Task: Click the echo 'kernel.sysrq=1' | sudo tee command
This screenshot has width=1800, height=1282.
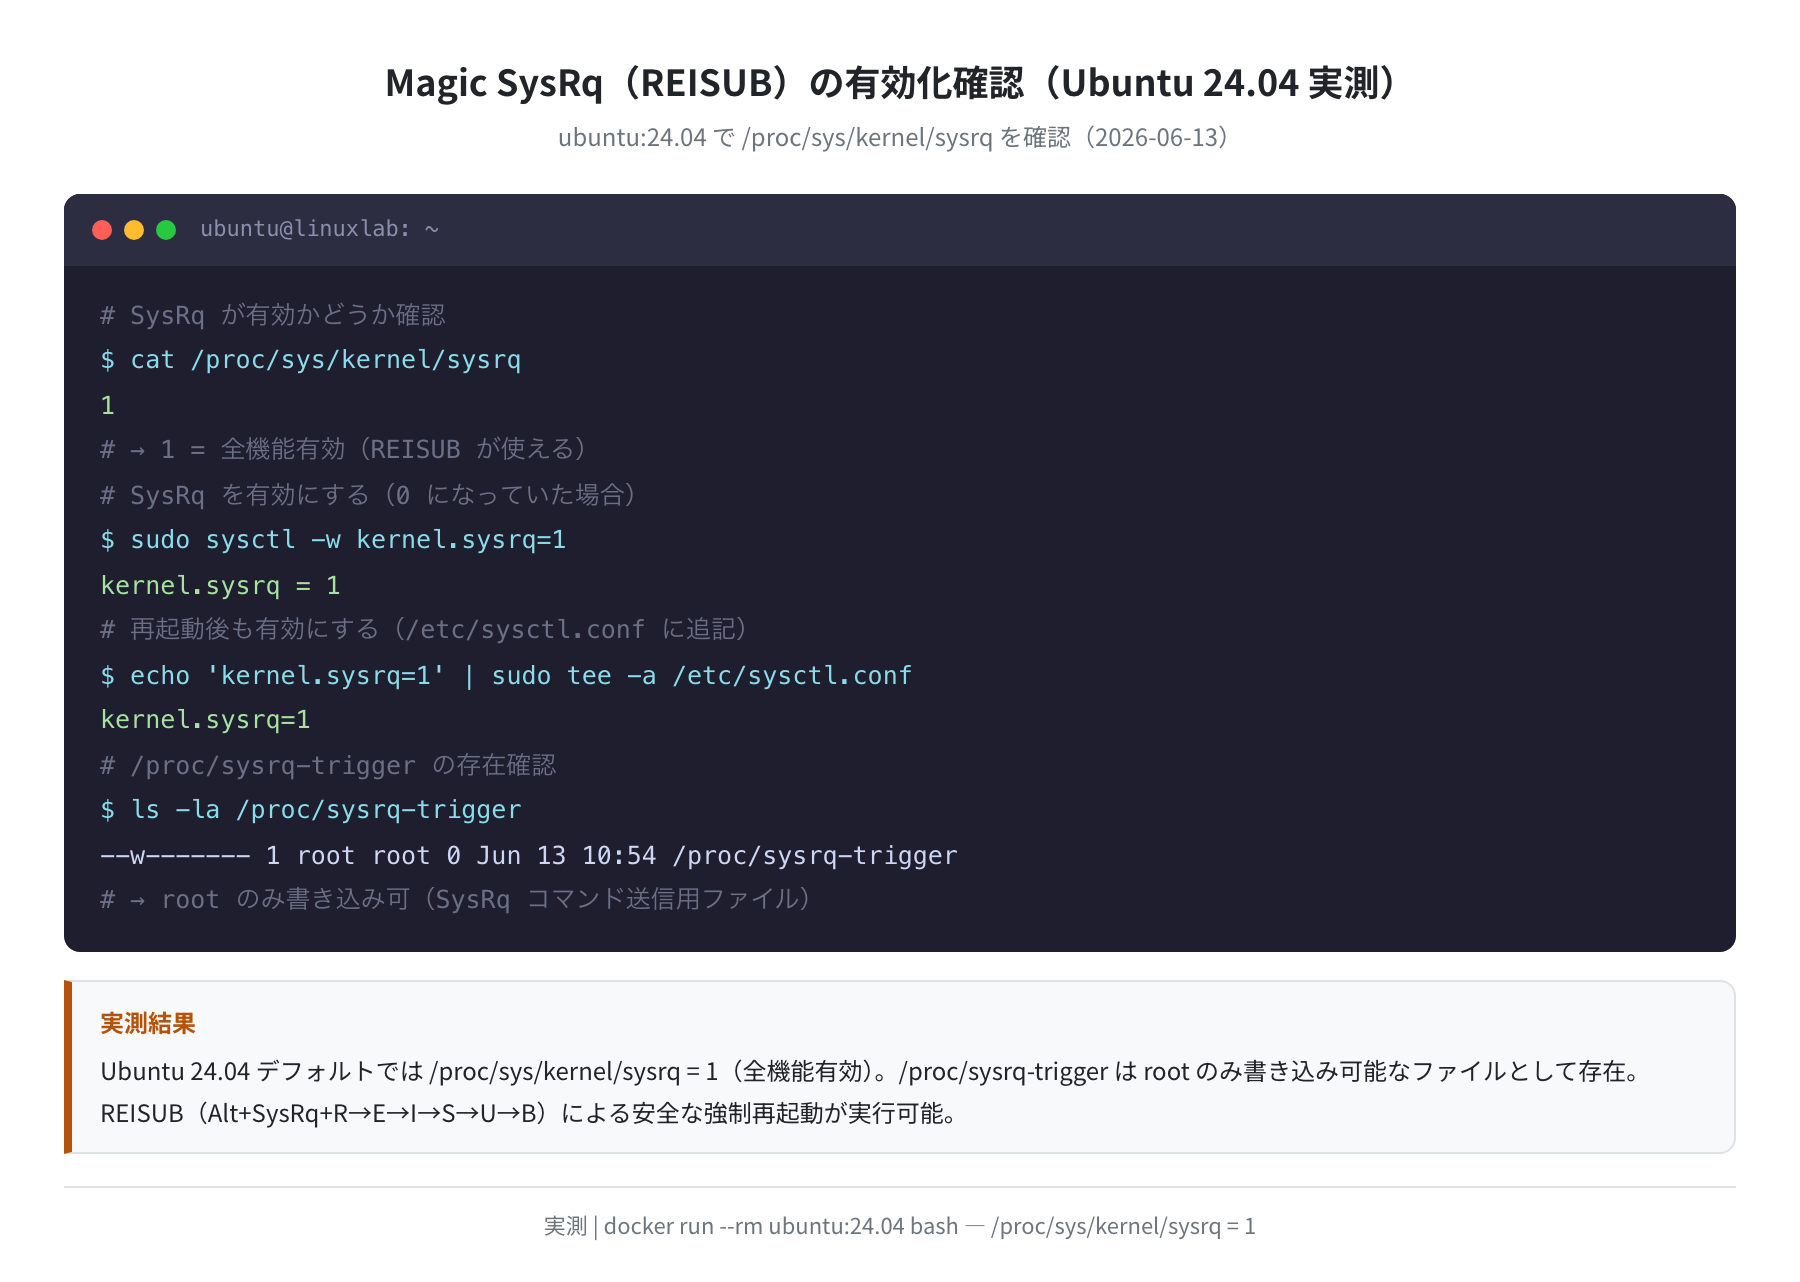Action: (506, 675)
